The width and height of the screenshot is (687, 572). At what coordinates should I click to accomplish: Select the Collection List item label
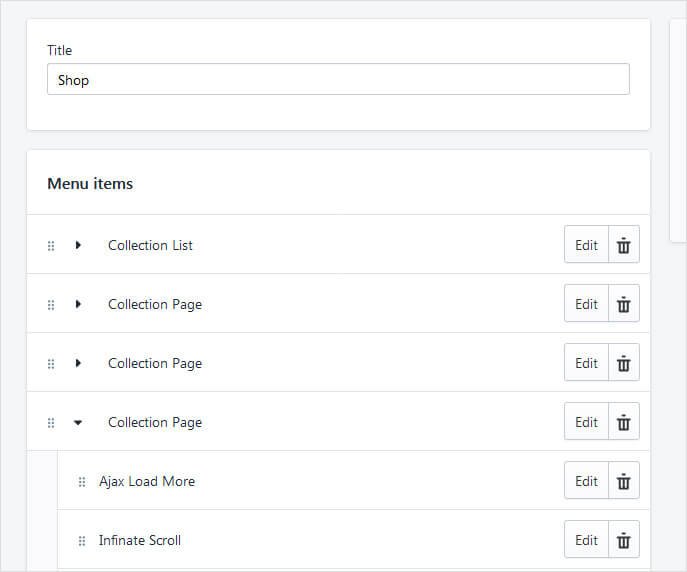(x=150, y=245)
